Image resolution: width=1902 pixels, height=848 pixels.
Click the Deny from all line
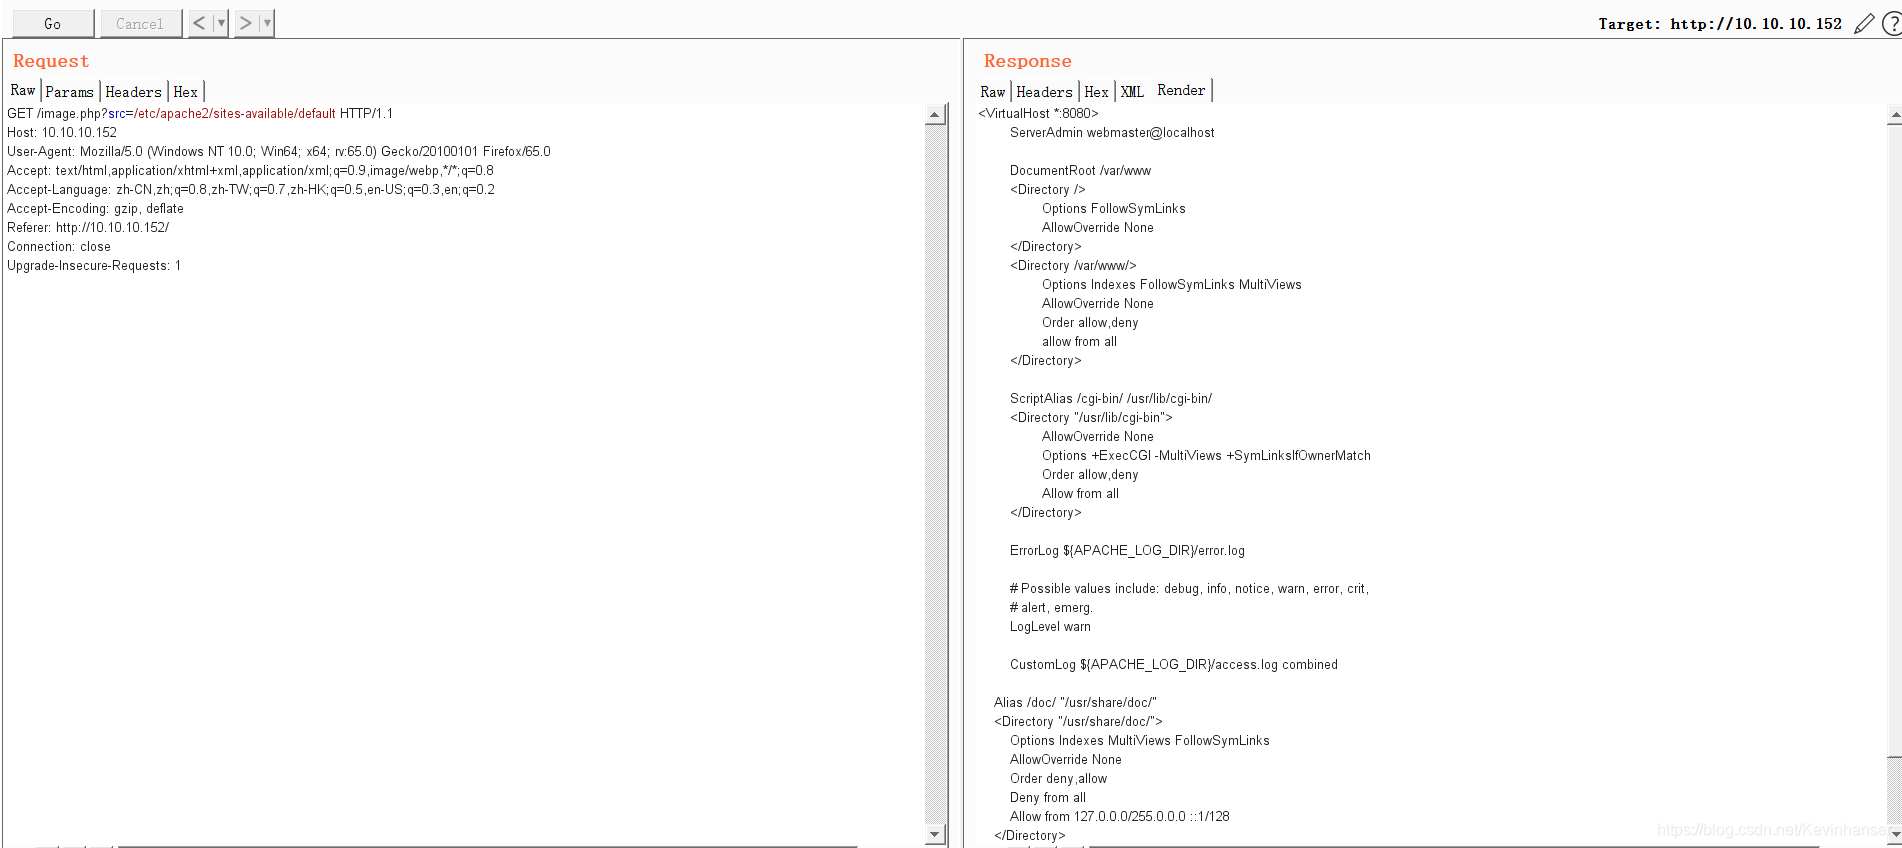pyautogui.click(x=1048, y=797)
